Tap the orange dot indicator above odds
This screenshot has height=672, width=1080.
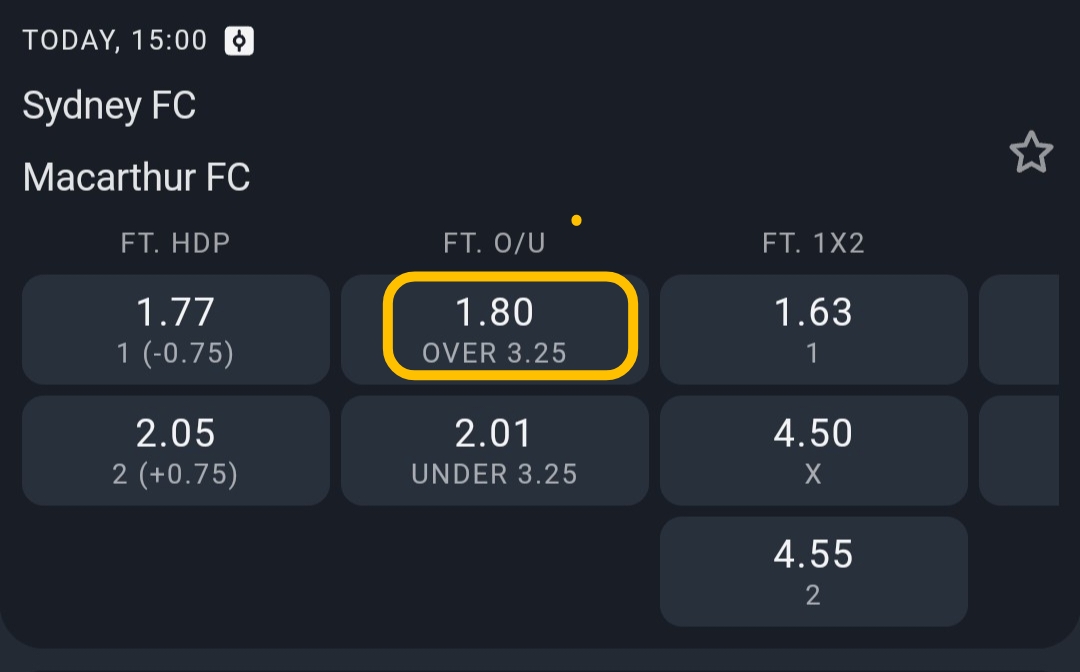pos(576,220)
